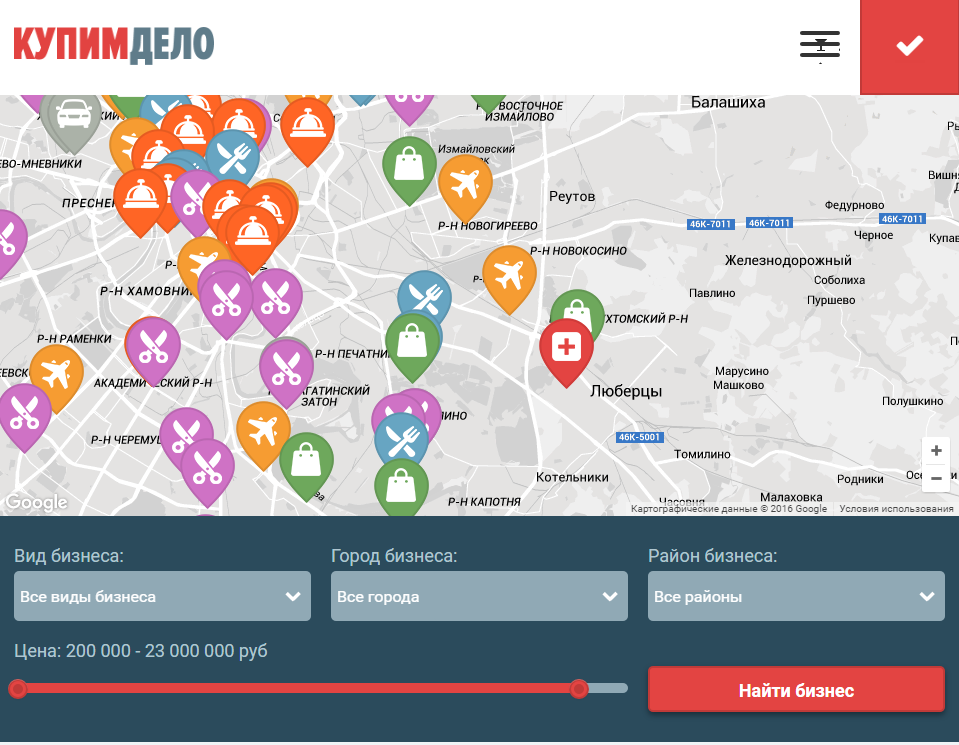The height and width of the screenshot is (745, 959).
Task: Click the orange airplane marker above Р-Н НОВОГИРЕЕВО
Action: 465,185
